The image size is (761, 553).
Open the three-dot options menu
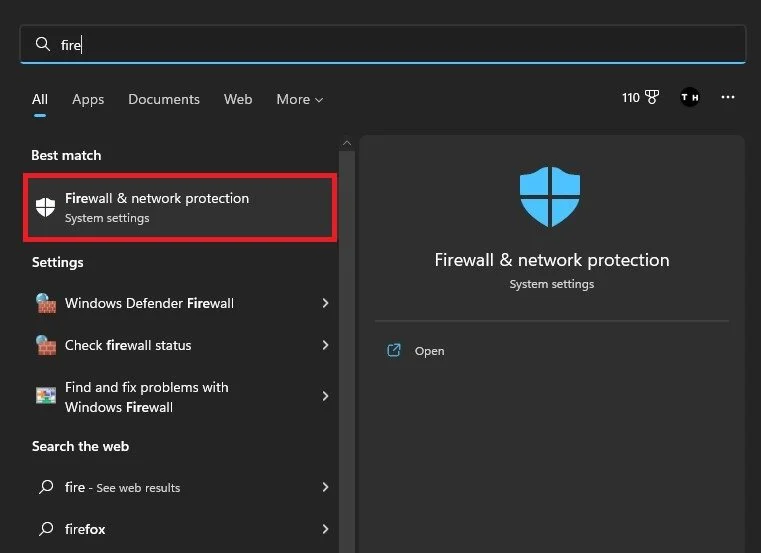tap(728, 98)
